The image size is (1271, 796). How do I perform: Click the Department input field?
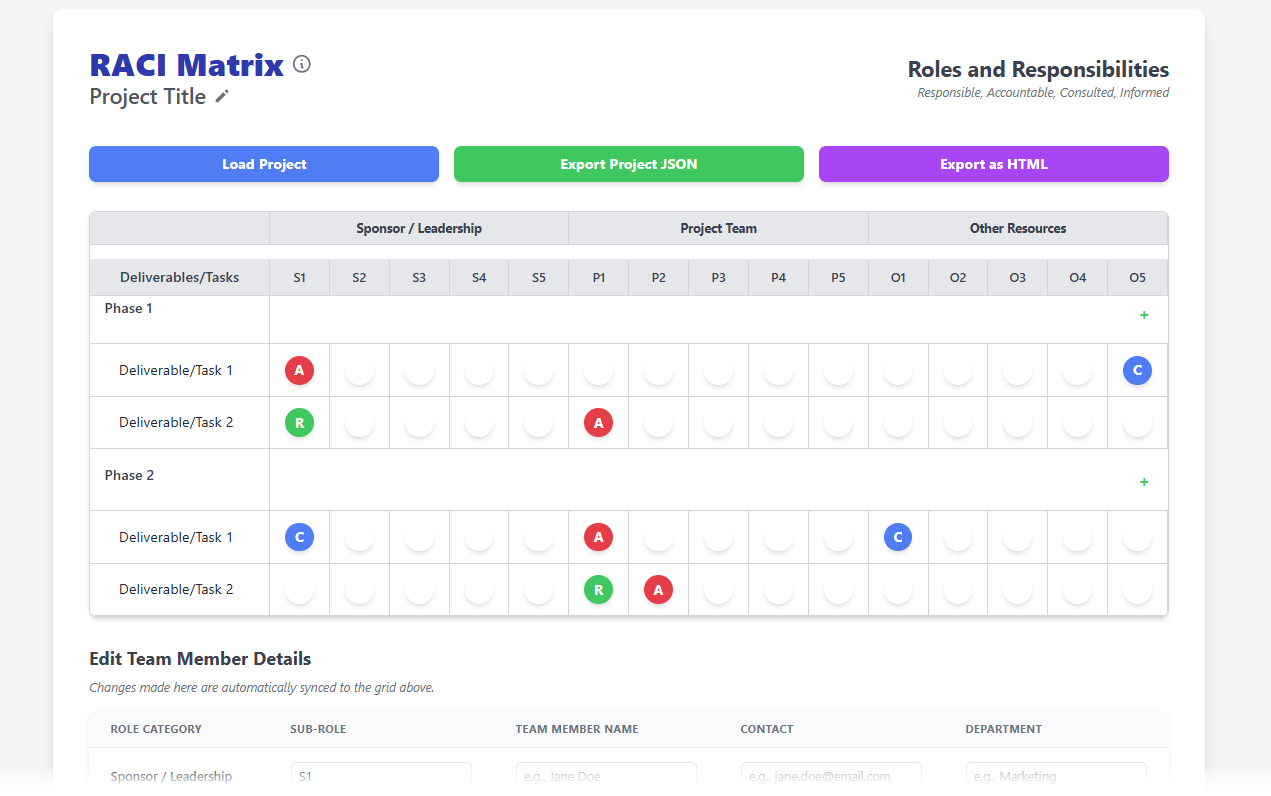1056,776
